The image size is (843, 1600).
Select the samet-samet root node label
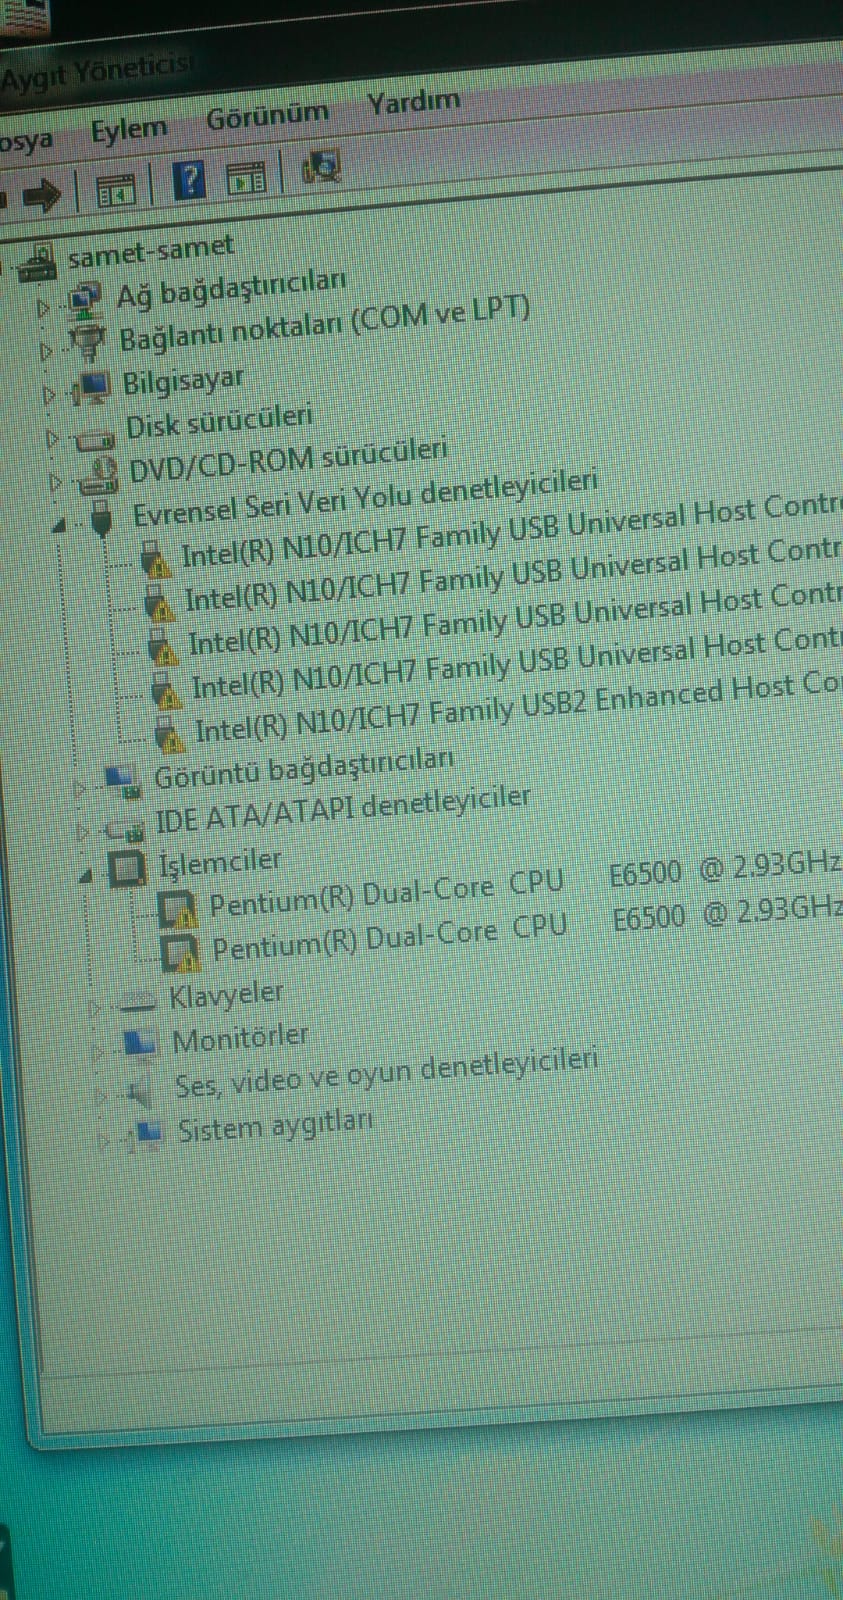coord(150,250)
